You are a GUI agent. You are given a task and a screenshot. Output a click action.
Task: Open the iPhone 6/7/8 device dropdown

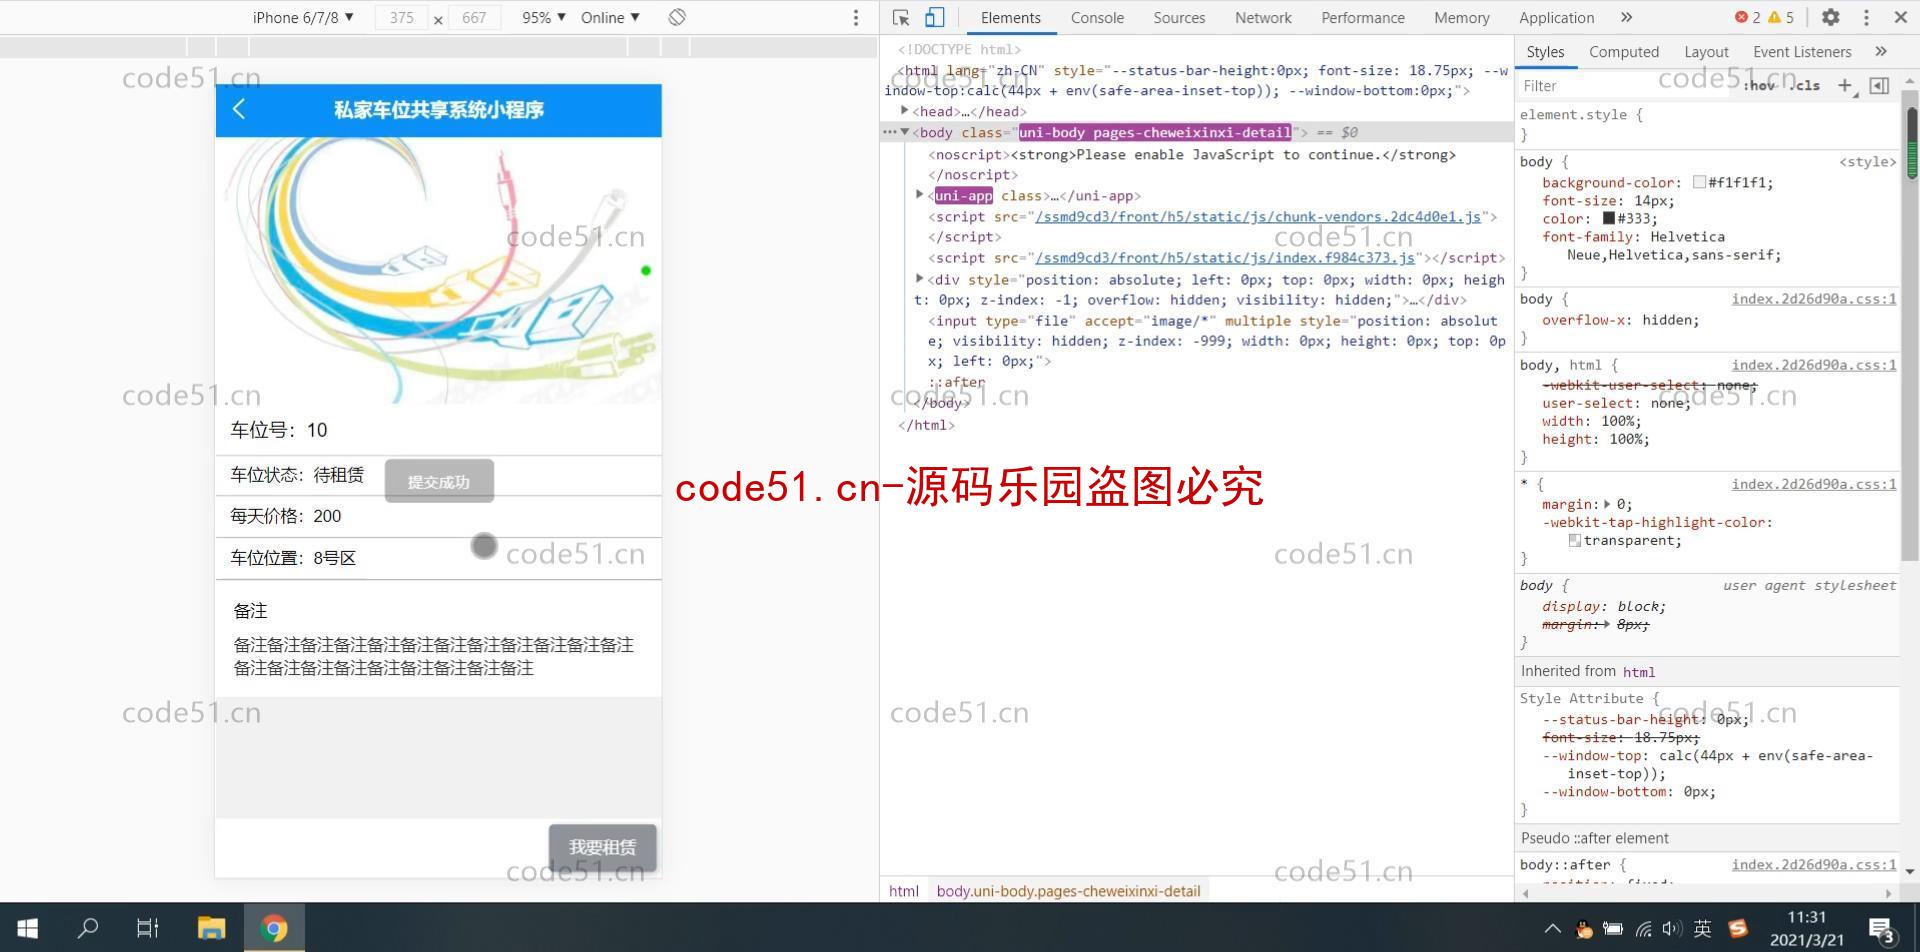click(303, 18)
